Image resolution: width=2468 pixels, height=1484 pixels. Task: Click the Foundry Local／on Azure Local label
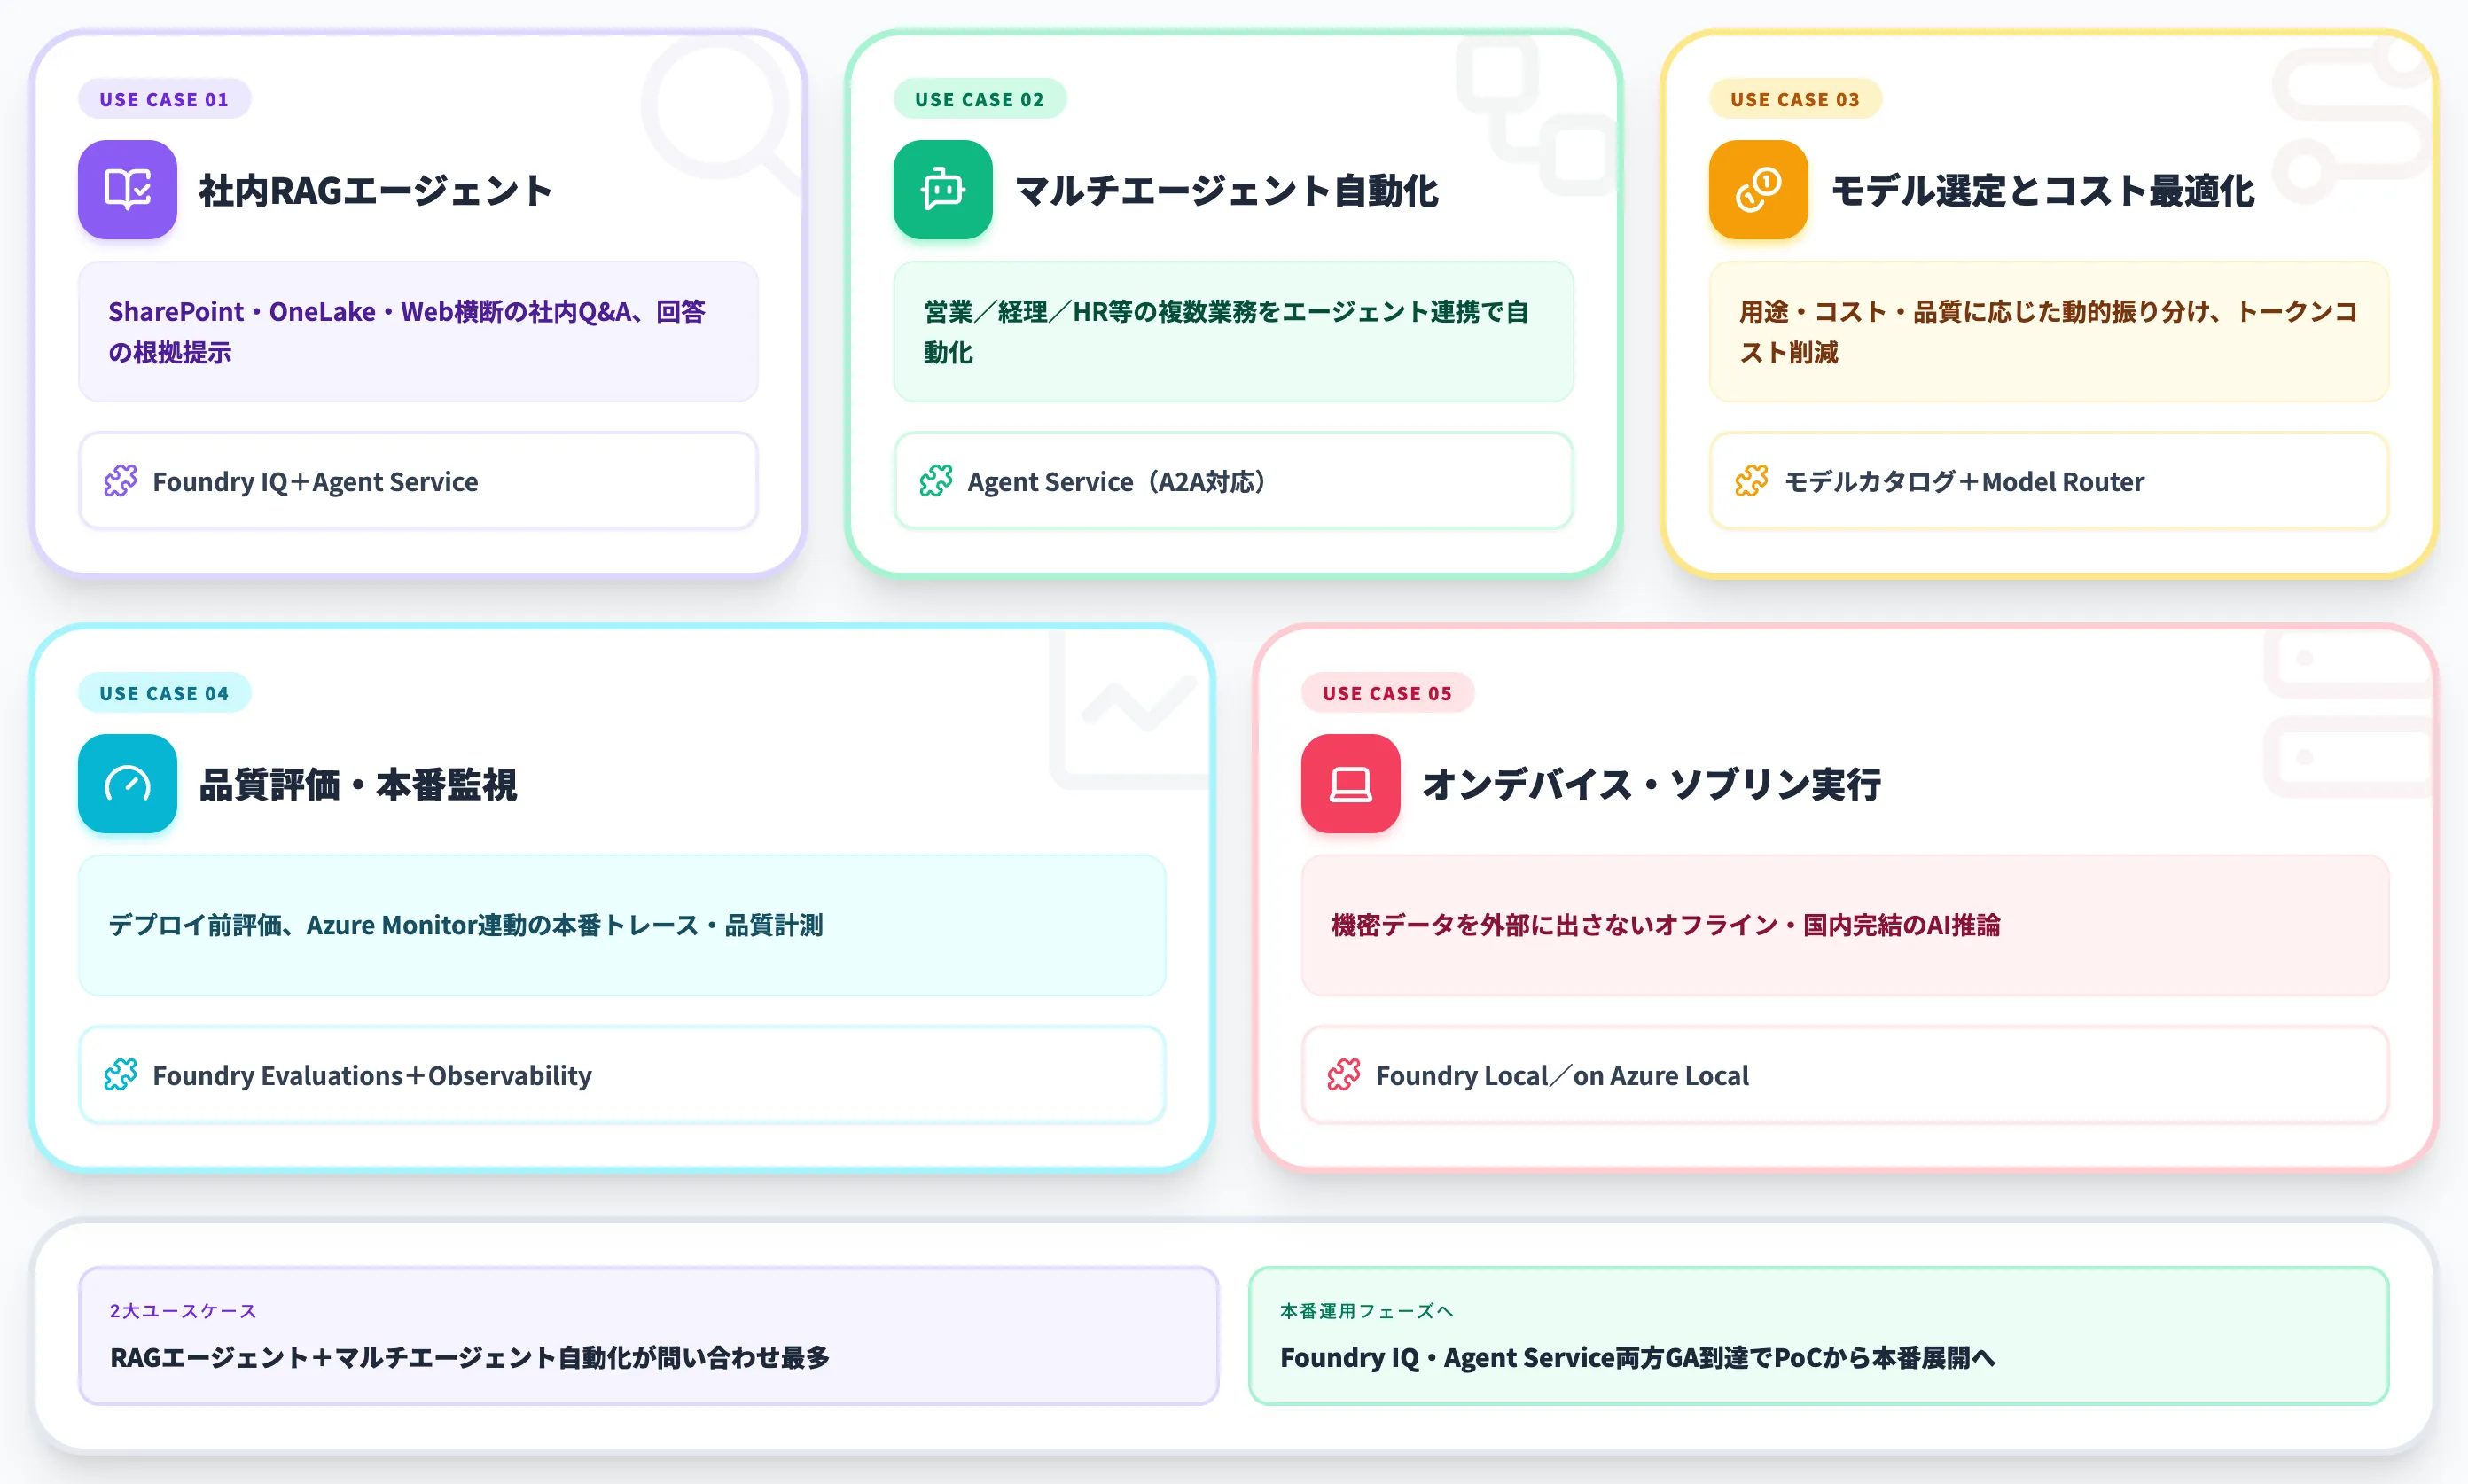pos(1562,1076)
